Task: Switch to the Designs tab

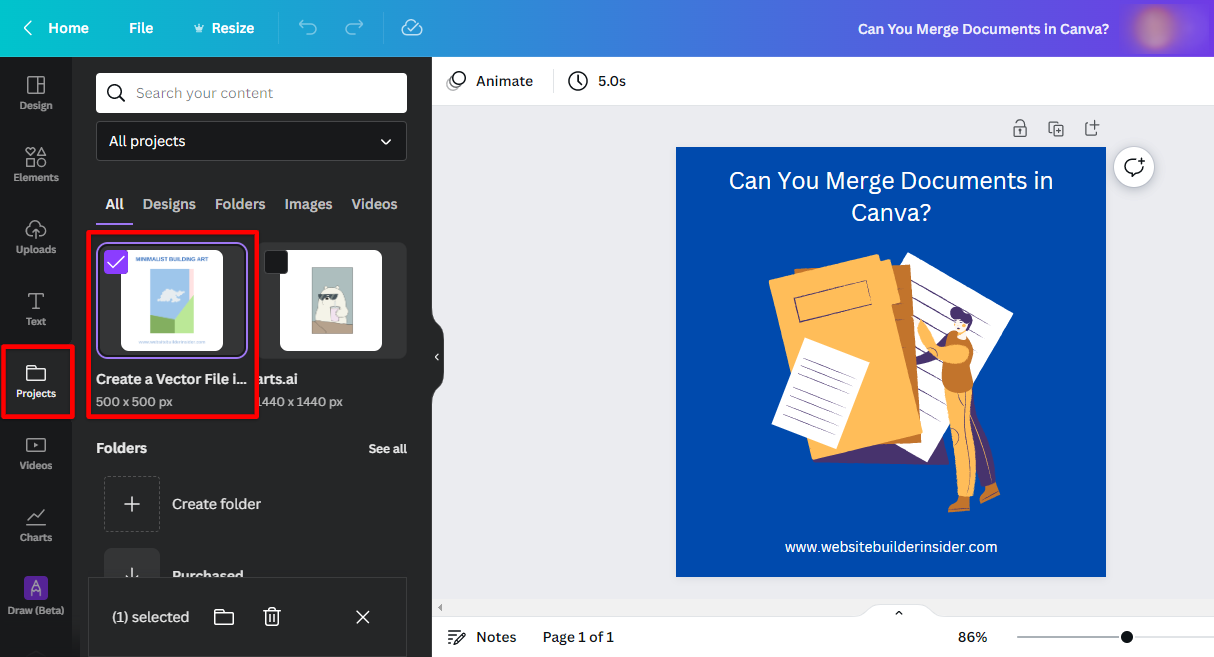Action: (169, 204)
